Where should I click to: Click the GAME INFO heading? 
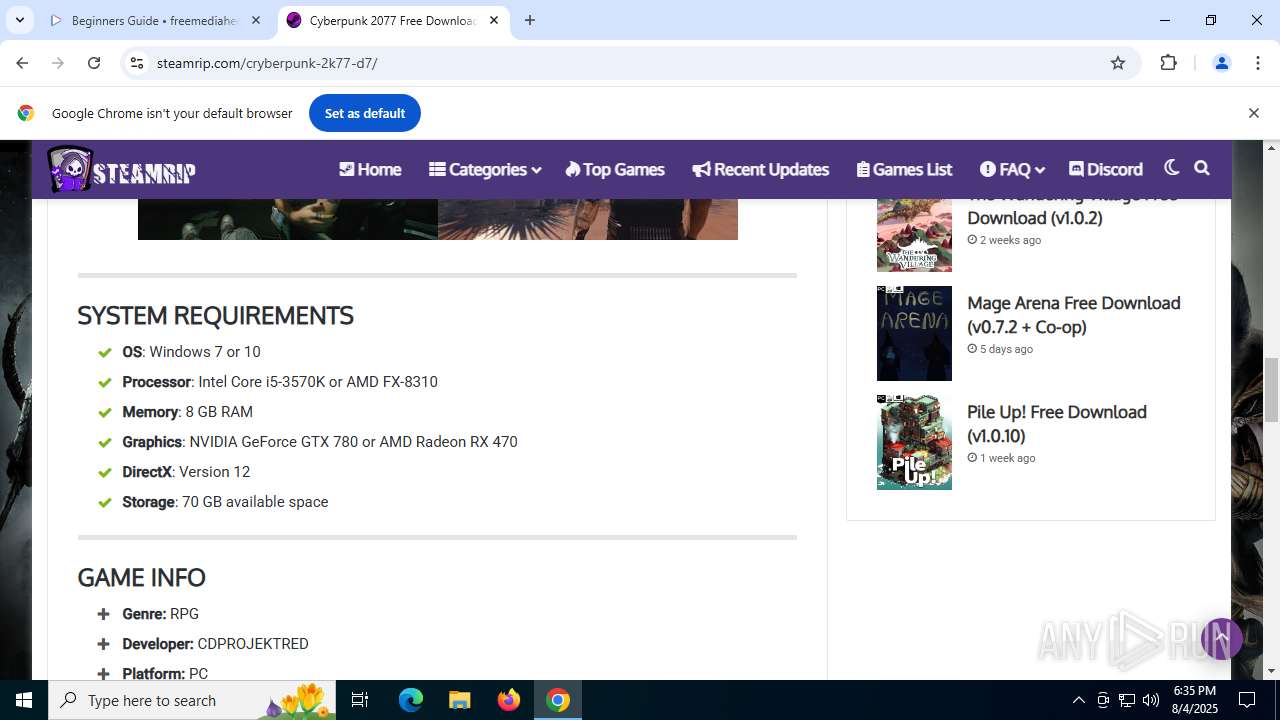pyautogui.click(x=141, y=577)
